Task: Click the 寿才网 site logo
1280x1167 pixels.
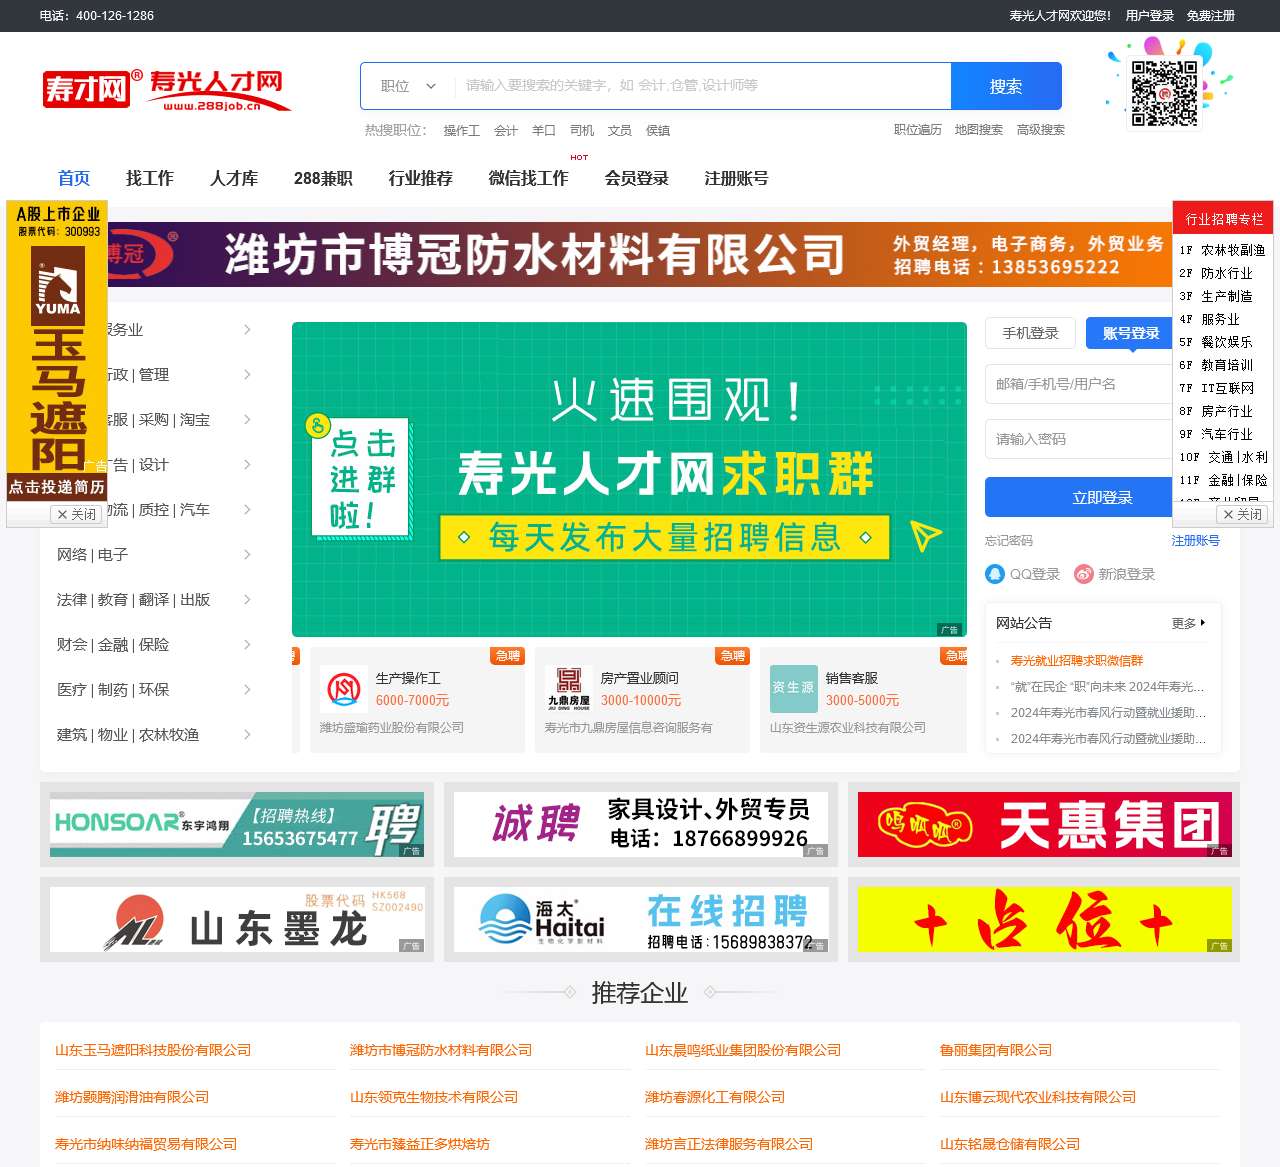Action: click(166, 89)
